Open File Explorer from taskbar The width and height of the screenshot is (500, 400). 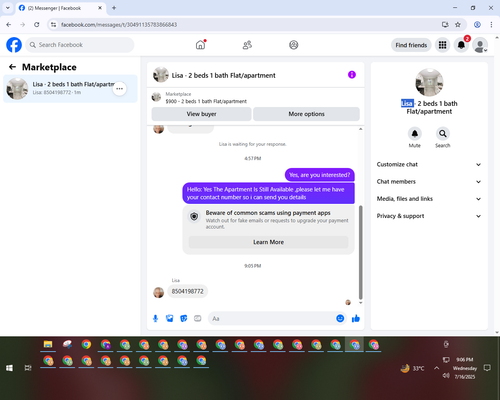tap(48, 344)
